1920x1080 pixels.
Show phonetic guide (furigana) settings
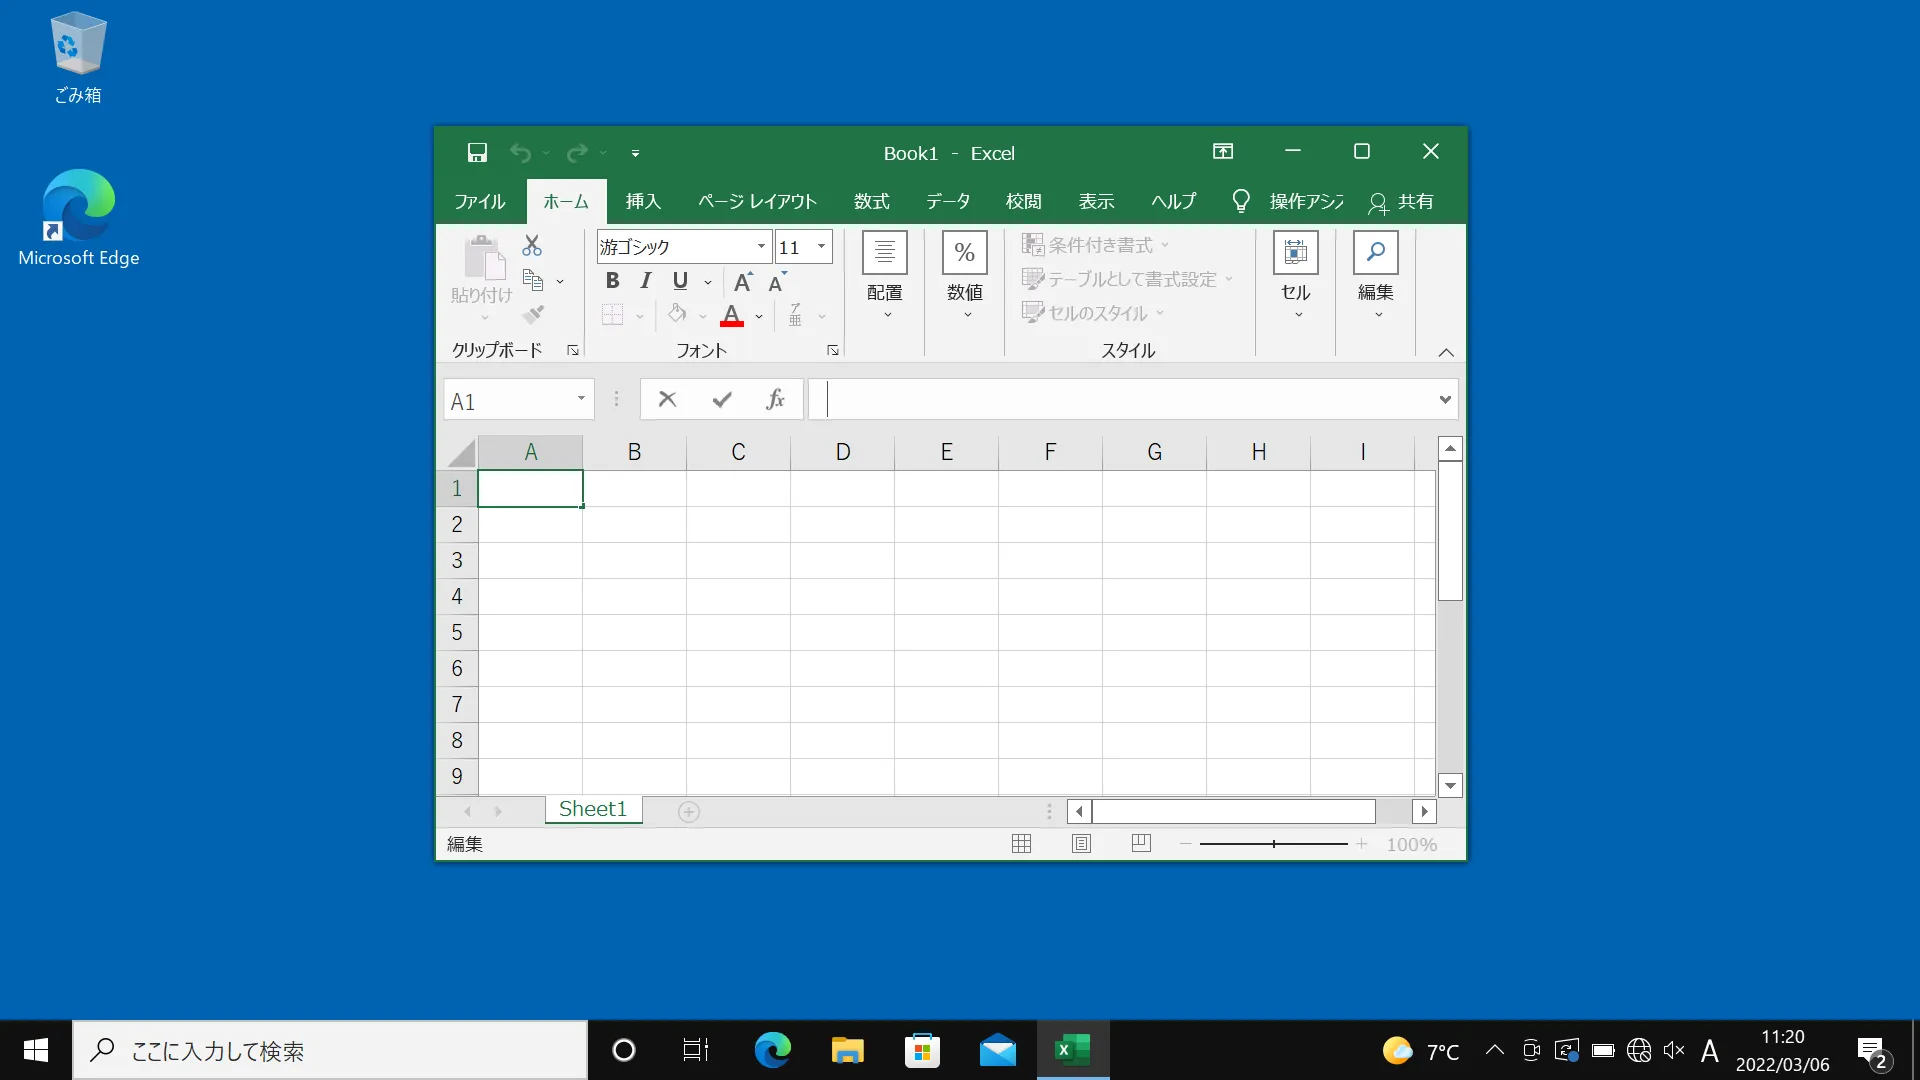pyautogui.click(x=796, y=315)
